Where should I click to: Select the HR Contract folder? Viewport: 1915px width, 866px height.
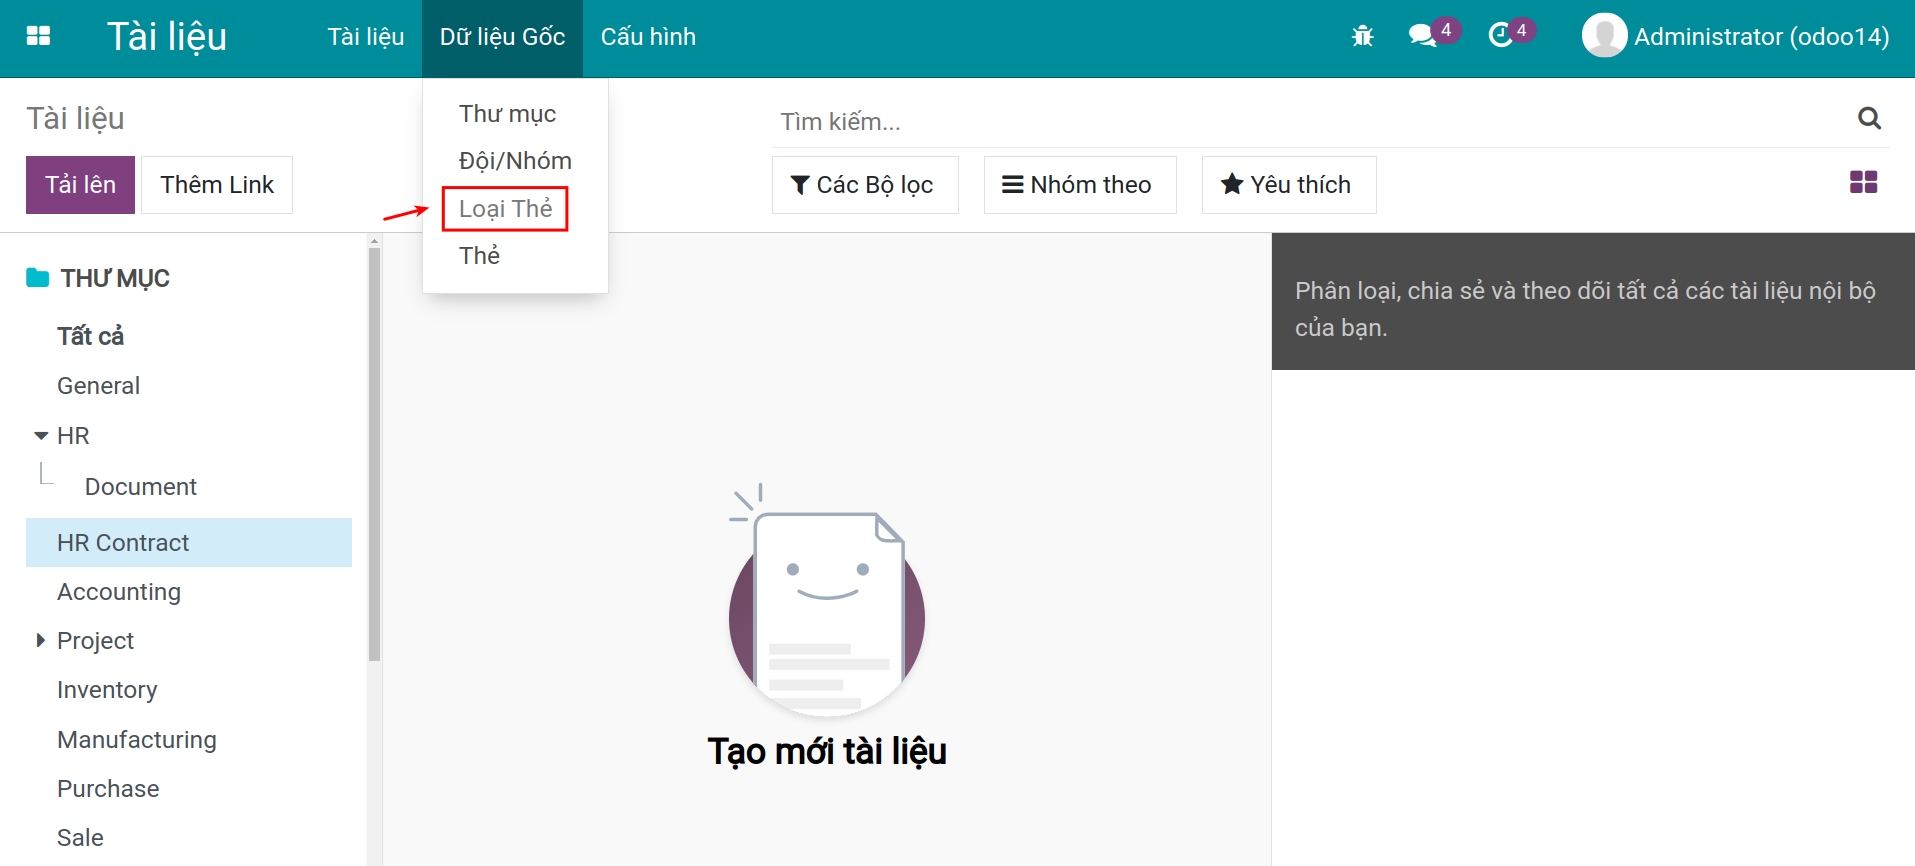[x=189, y=543]
